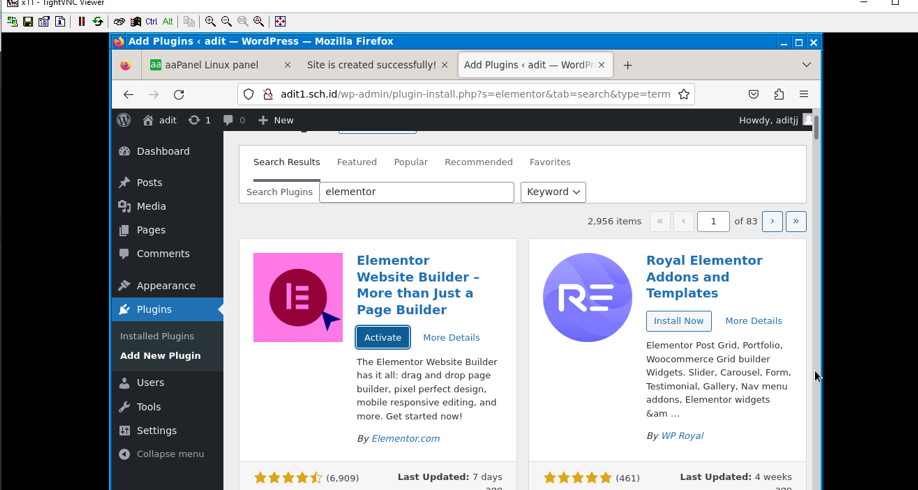Click TightVNC zoom 100% magnifier
Image resolution: width=918 pixels, height=490 pixels.
[242, 22]
